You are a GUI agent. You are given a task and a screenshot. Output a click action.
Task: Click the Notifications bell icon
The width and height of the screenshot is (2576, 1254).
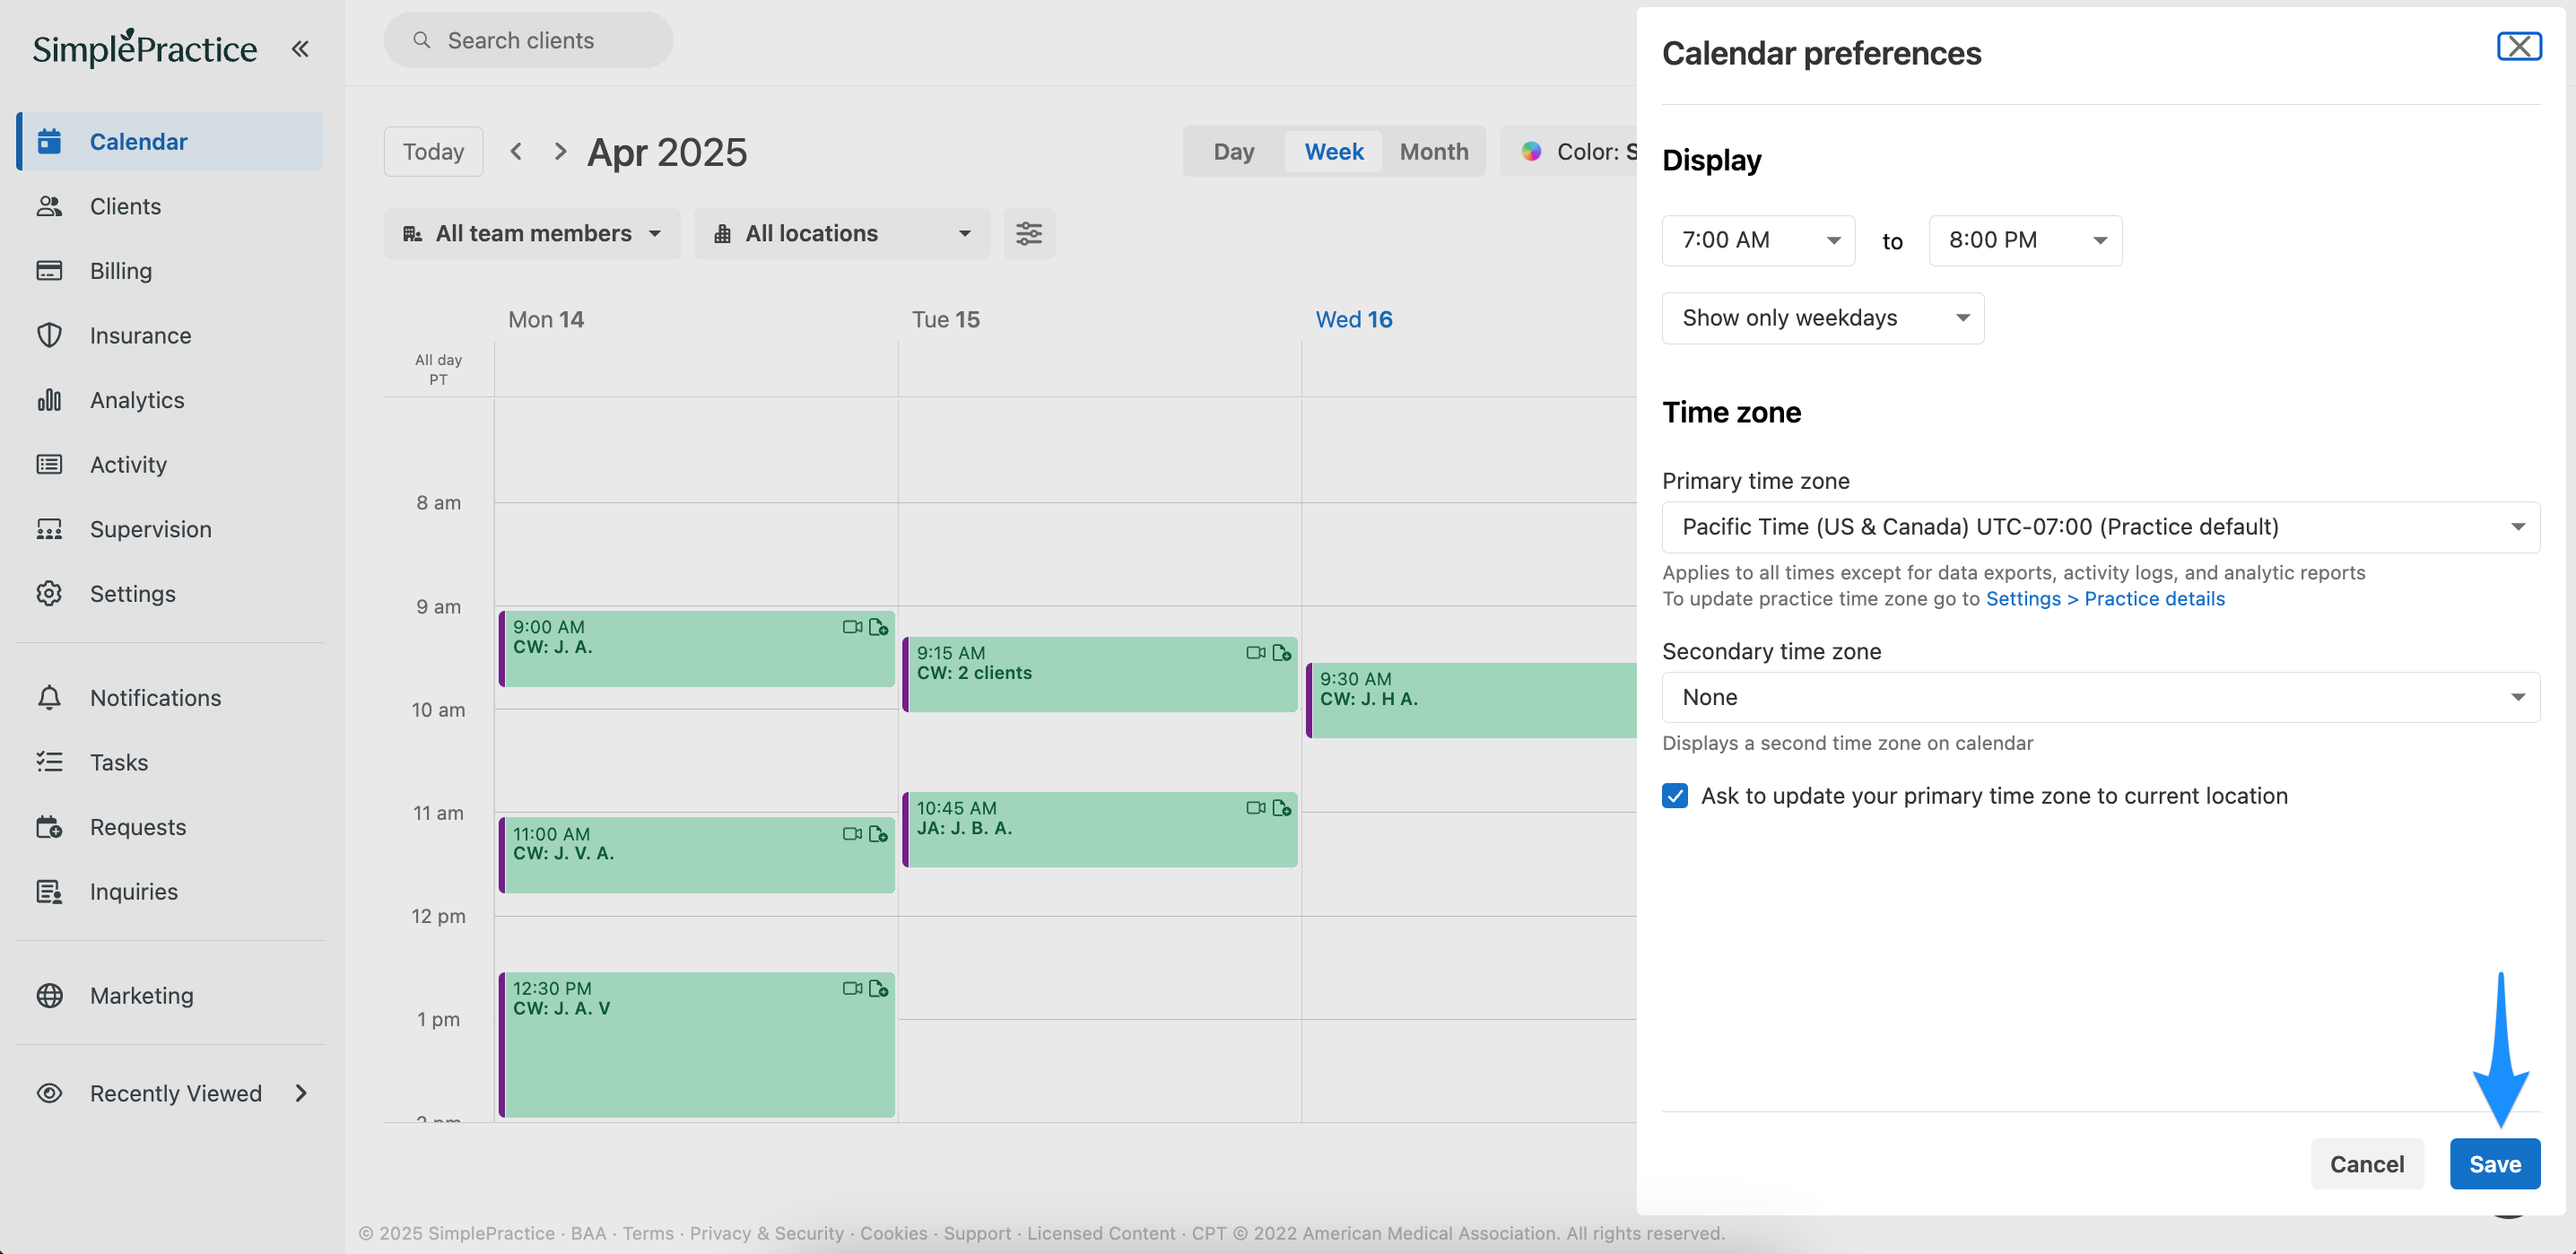[49, 697]
